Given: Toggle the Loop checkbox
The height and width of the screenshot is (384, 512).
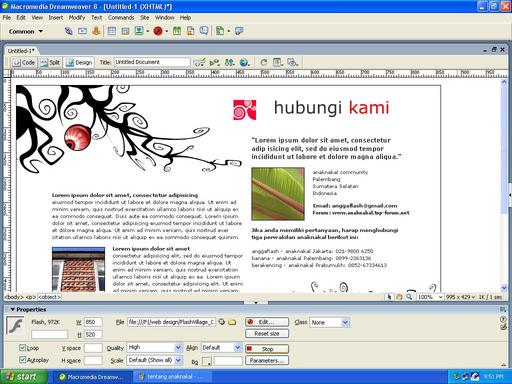Looking at the screenshot, I should pyautogui.click(x=22, y=348).
